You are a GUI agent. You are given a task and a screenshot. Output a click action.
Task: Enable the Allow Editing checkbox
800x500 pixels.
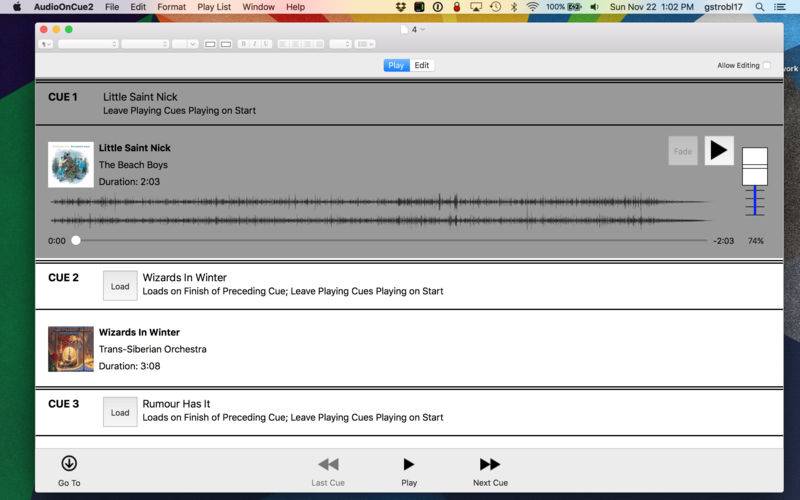767,65
